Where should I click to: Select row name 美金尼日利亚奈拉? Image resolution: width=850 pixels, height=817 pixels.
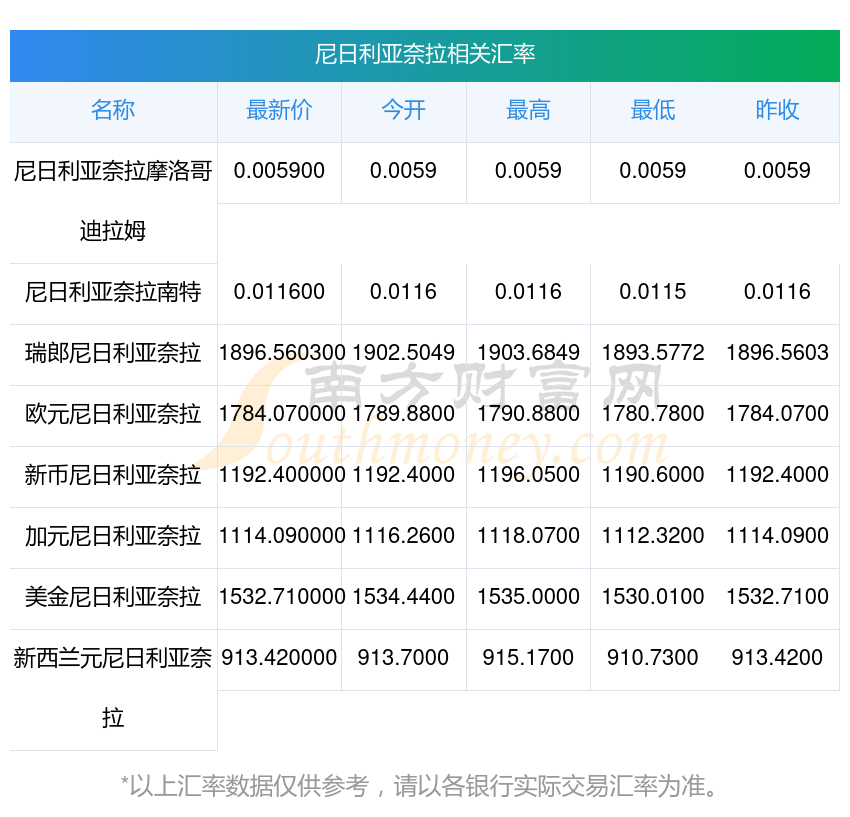[113, 597]
